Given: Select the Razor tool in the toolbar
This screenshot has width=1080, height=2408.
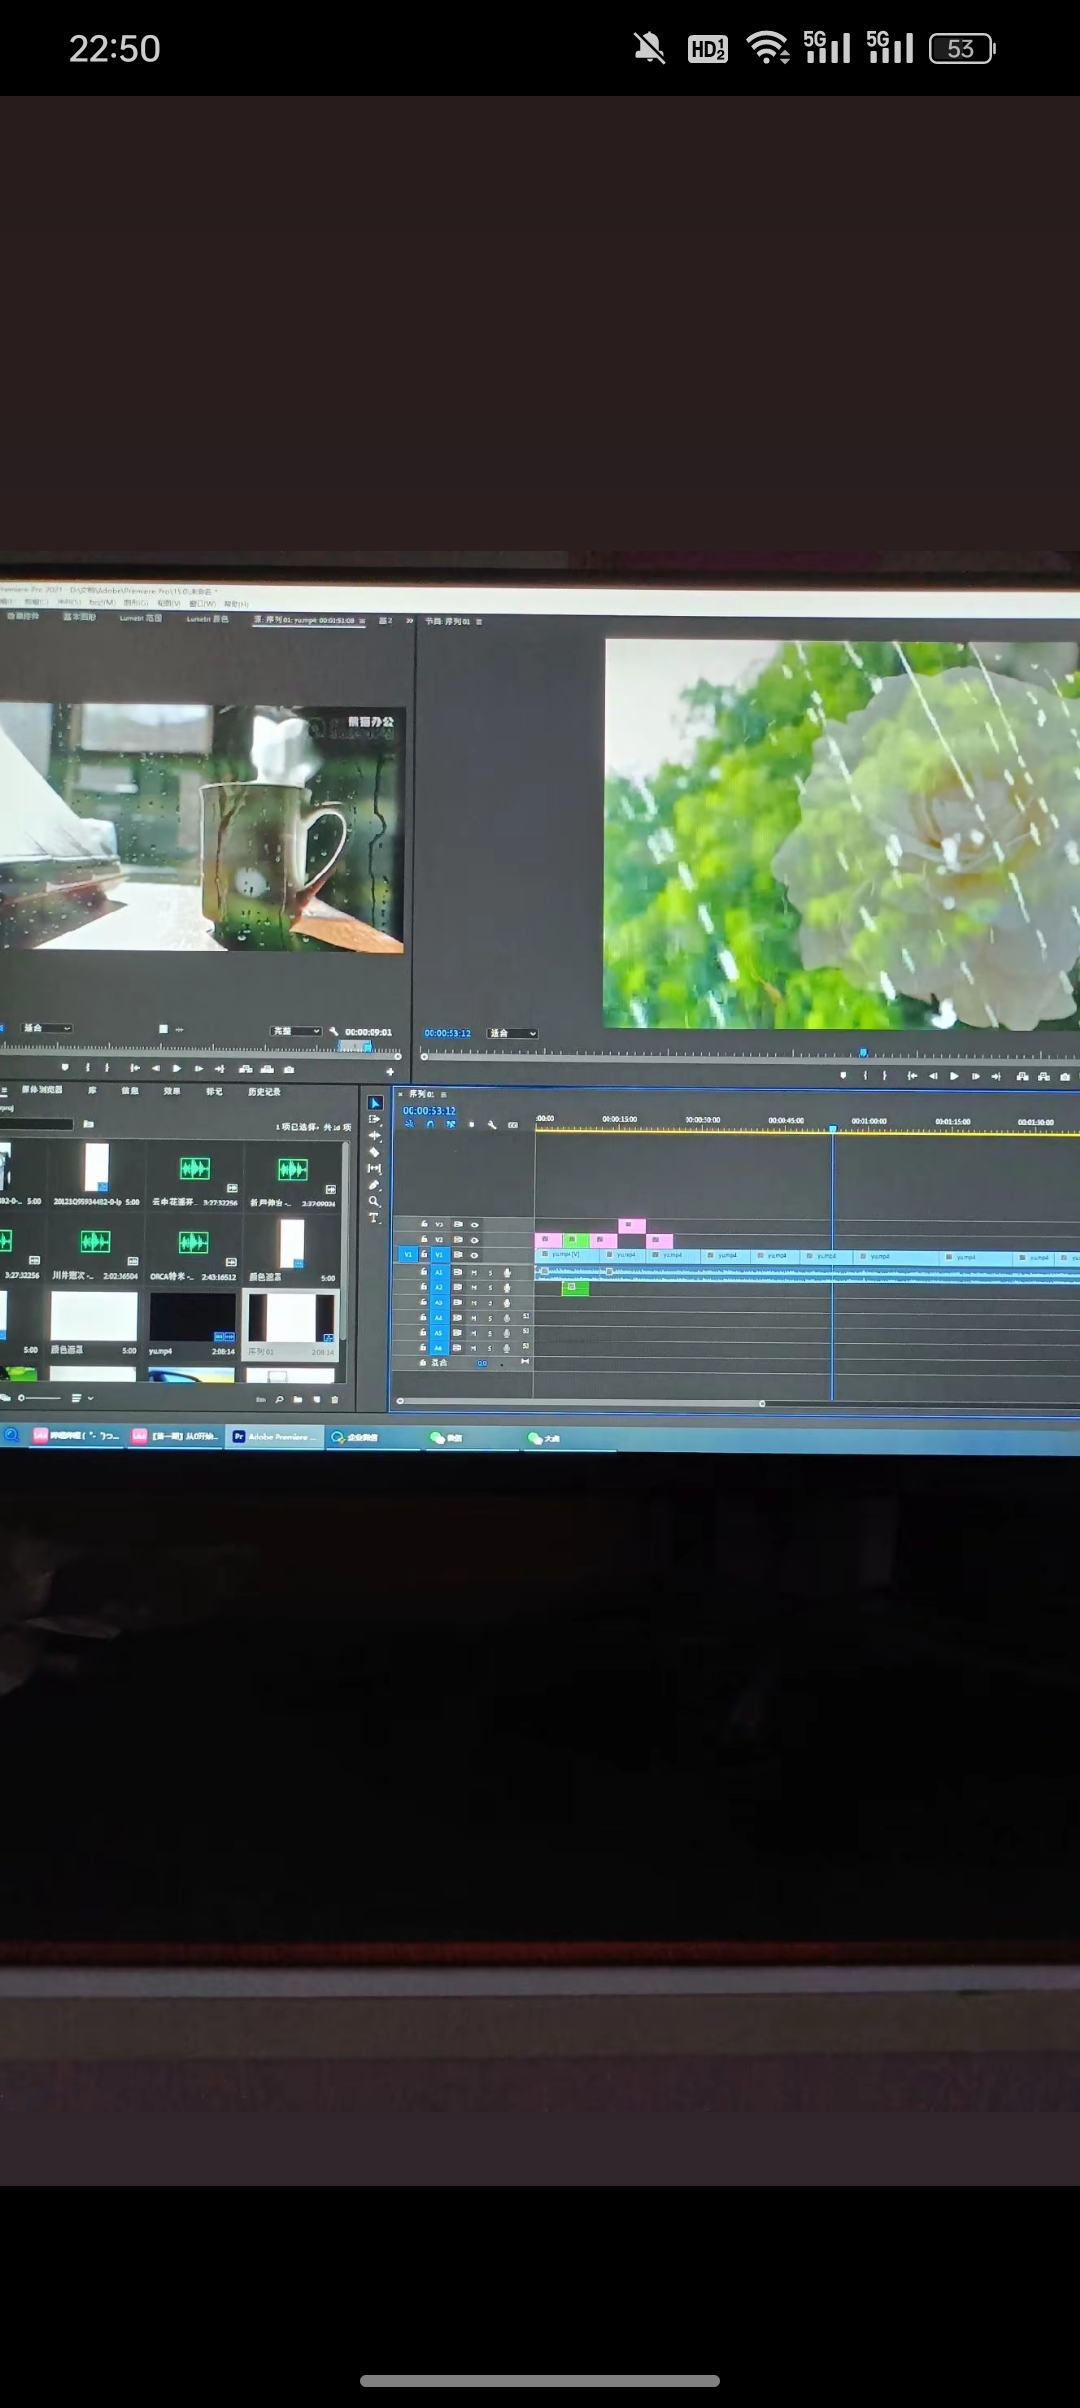Looking at the screenshot, I should pos(374,1152).
